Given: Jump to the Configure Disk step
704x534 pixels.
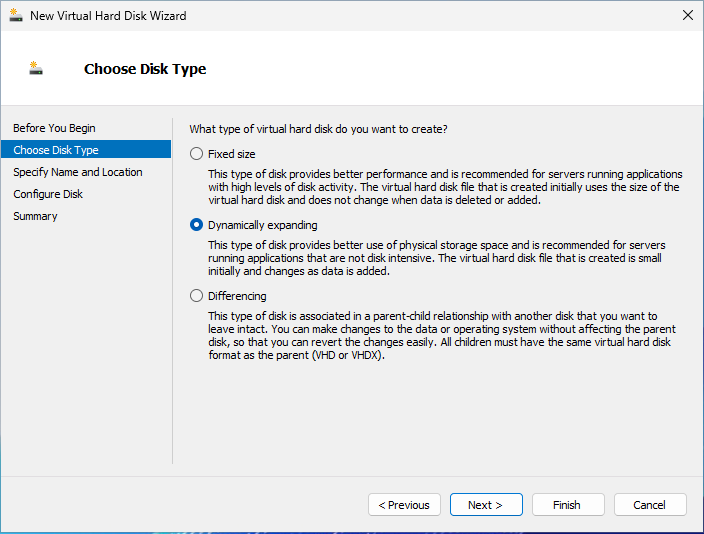Looking at the screenshot, I should [x=48, y=194].
